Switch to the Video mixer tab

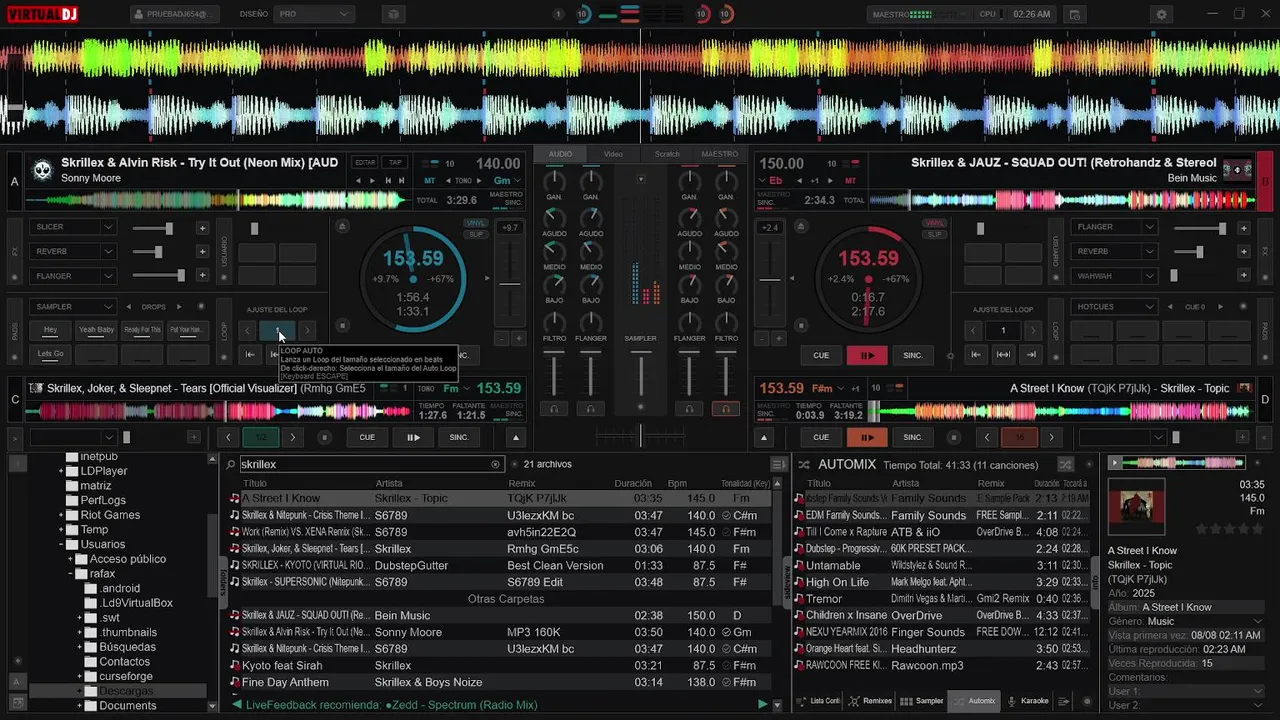[613, 154]
